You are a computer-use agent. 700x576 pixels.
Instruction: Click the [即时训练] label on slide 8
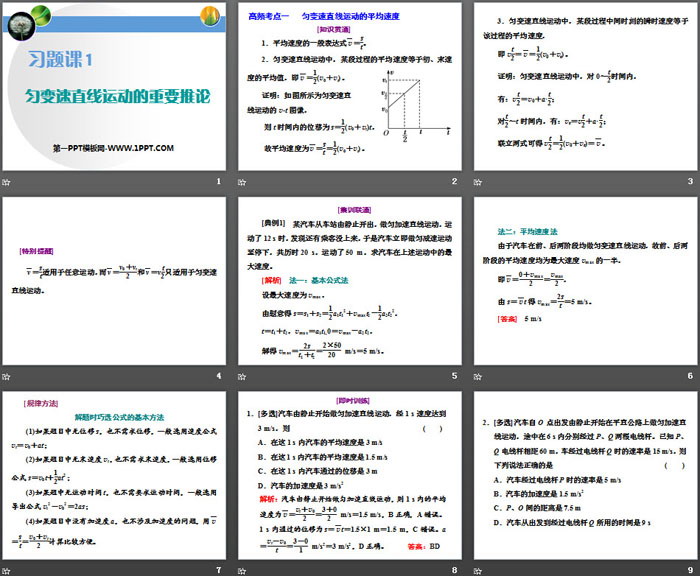coord(353,401)
